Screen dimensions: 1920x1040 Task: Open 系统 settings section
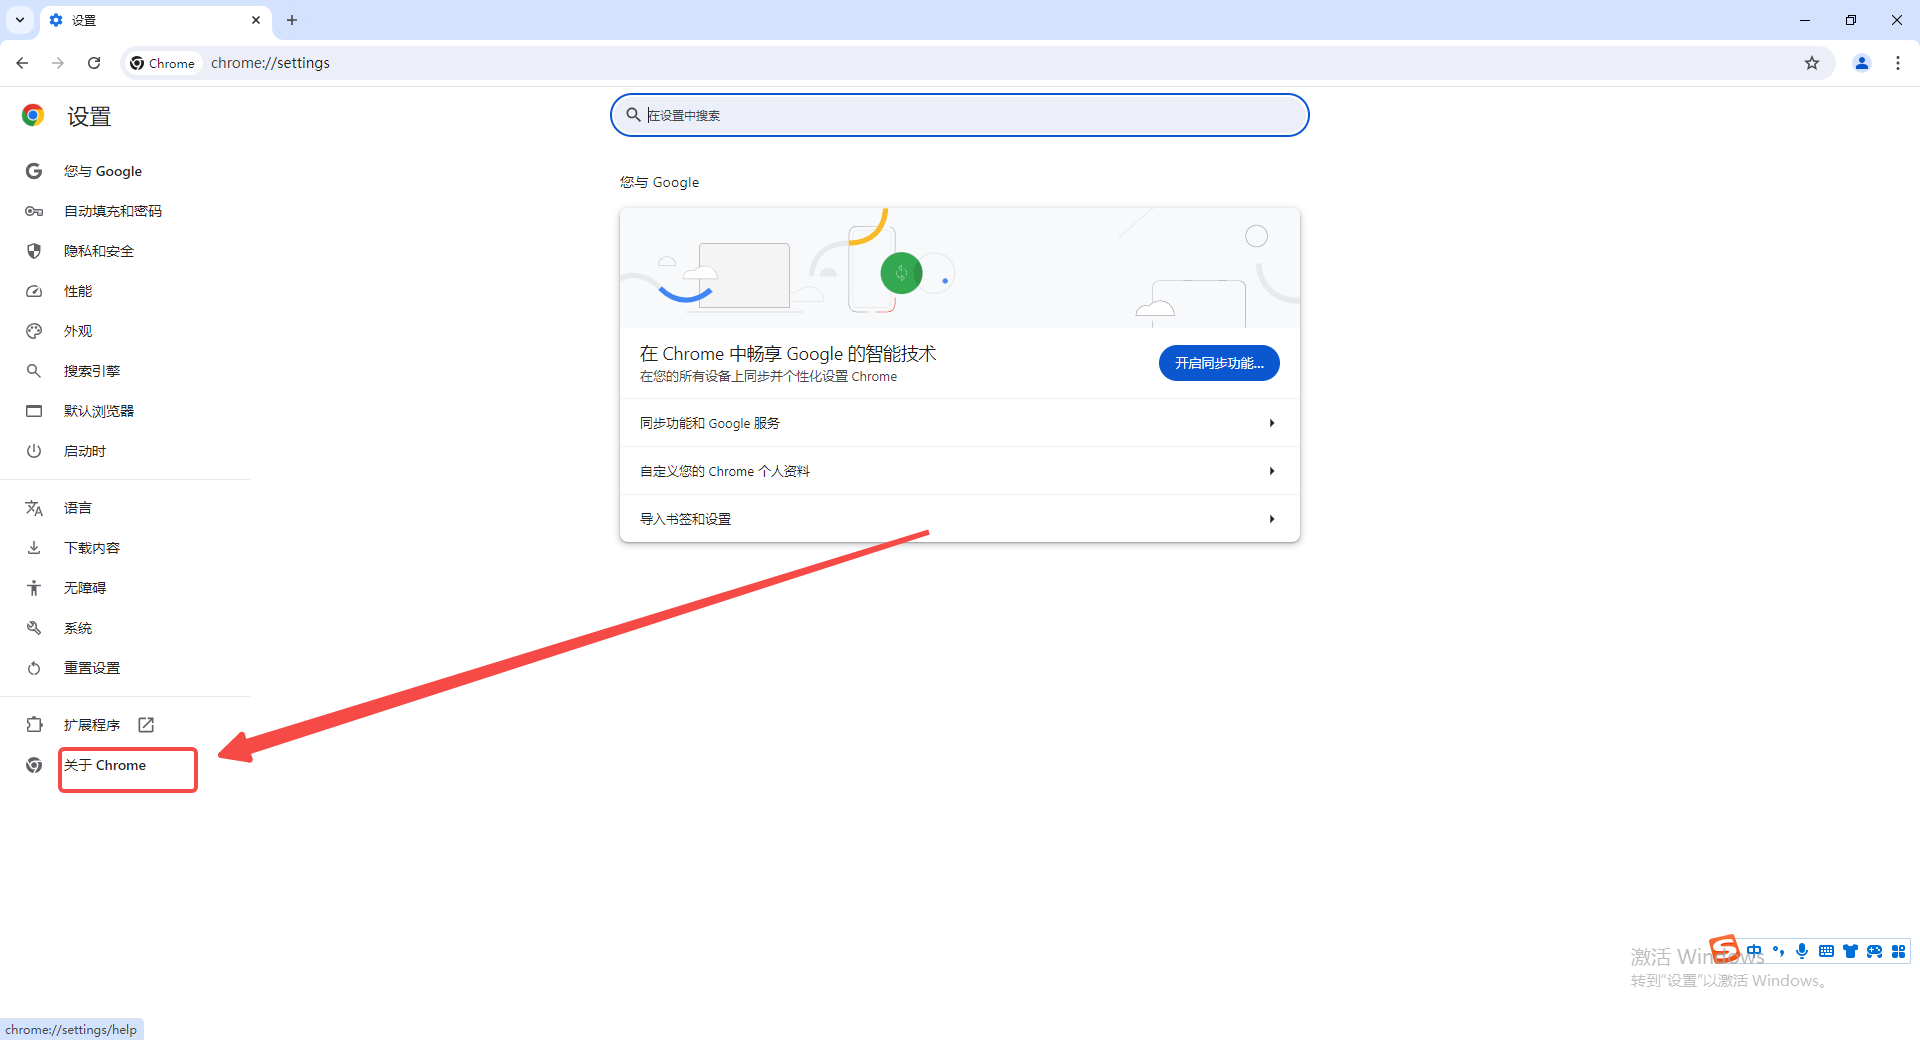78,628
